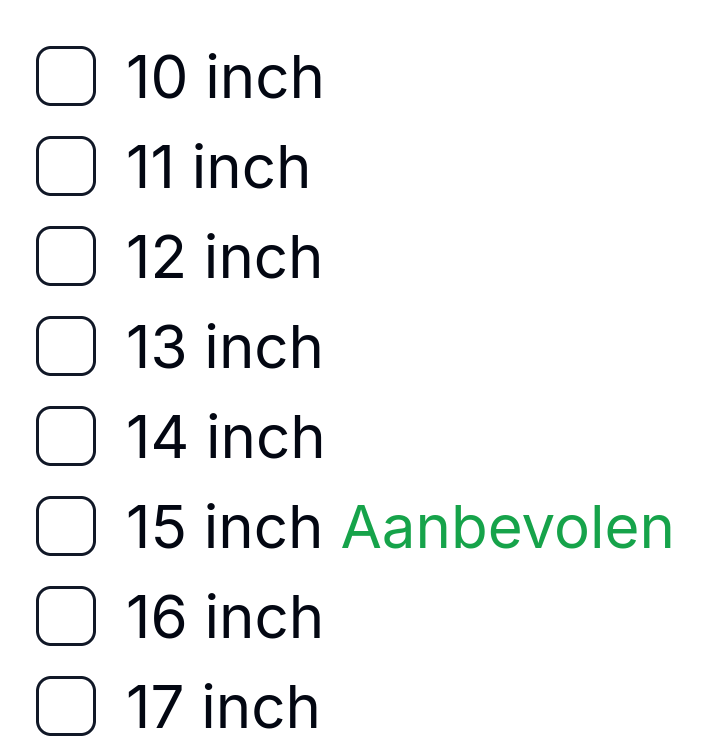This screenshot has width=709, height=754.
Task: Click the word "inch" beside 16
Action: coord(264,618)
